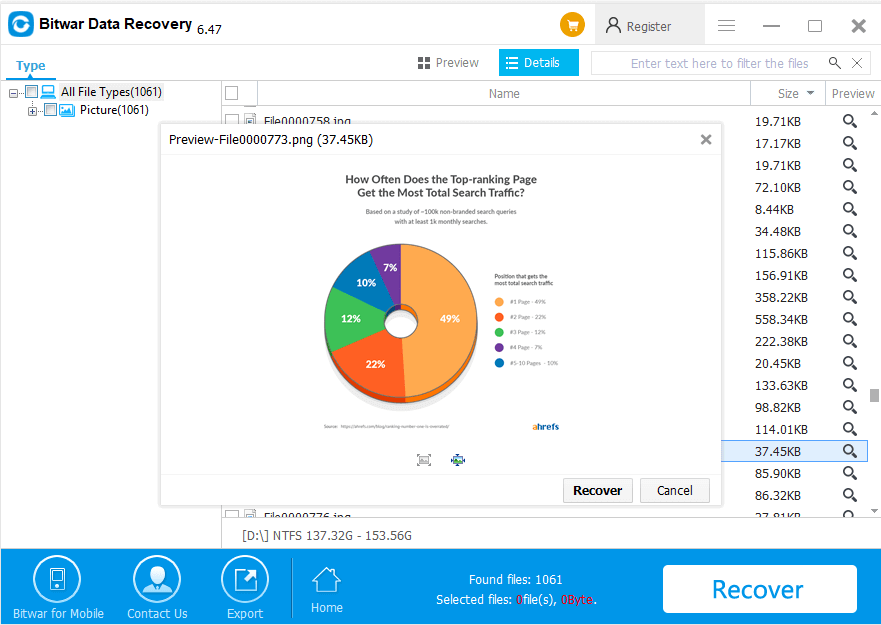This screenshot has height=625, width=881.
Task: Fit the previewed image to window
Action: tap(424, 460)
